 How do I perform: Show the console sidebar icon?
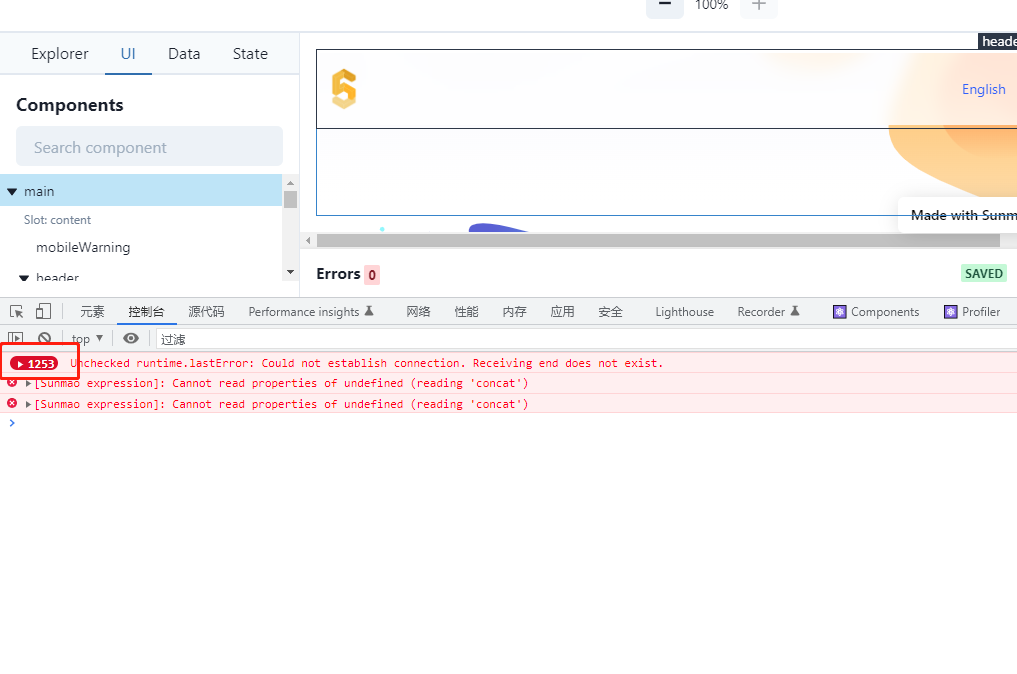tap(14, 339)
